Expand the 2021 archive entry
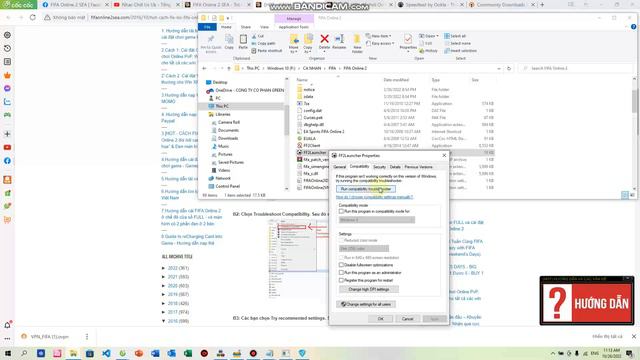The height and width of the screenshot is (360, 640). pos(164,277)
